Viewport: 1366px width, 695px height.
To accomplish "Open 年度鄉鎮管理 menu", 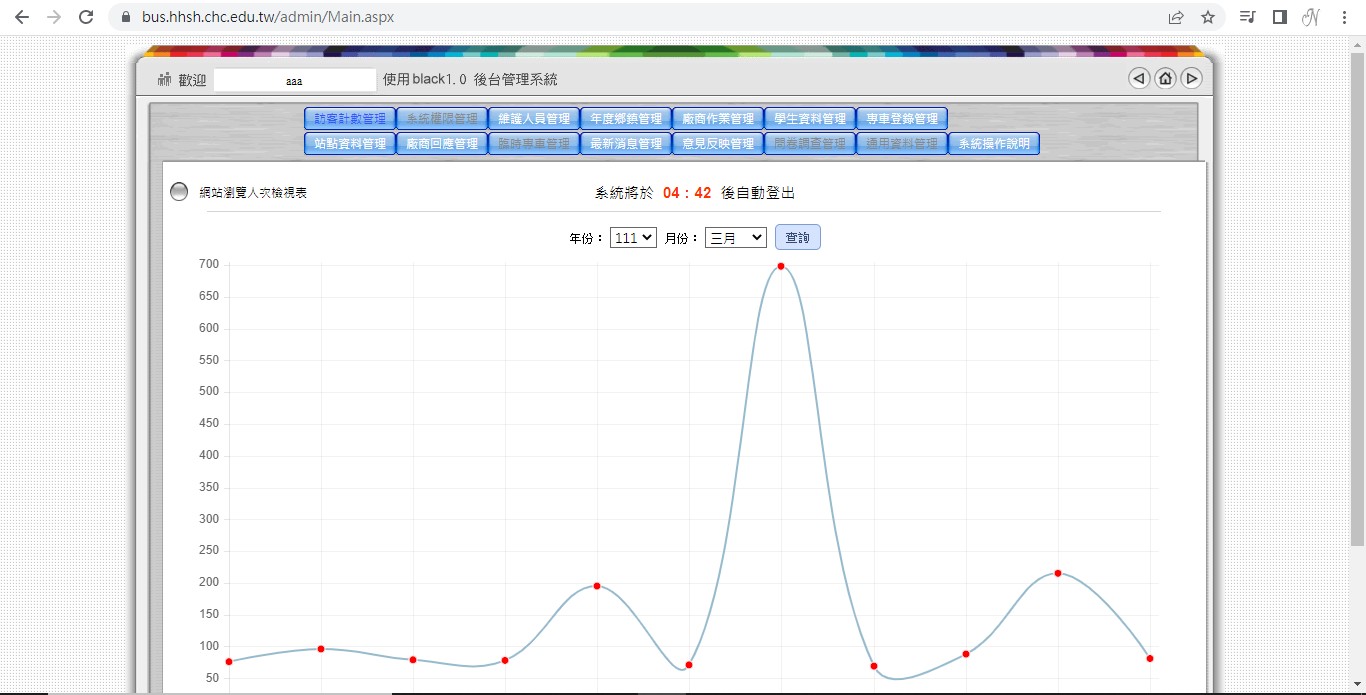I will 626,119.
